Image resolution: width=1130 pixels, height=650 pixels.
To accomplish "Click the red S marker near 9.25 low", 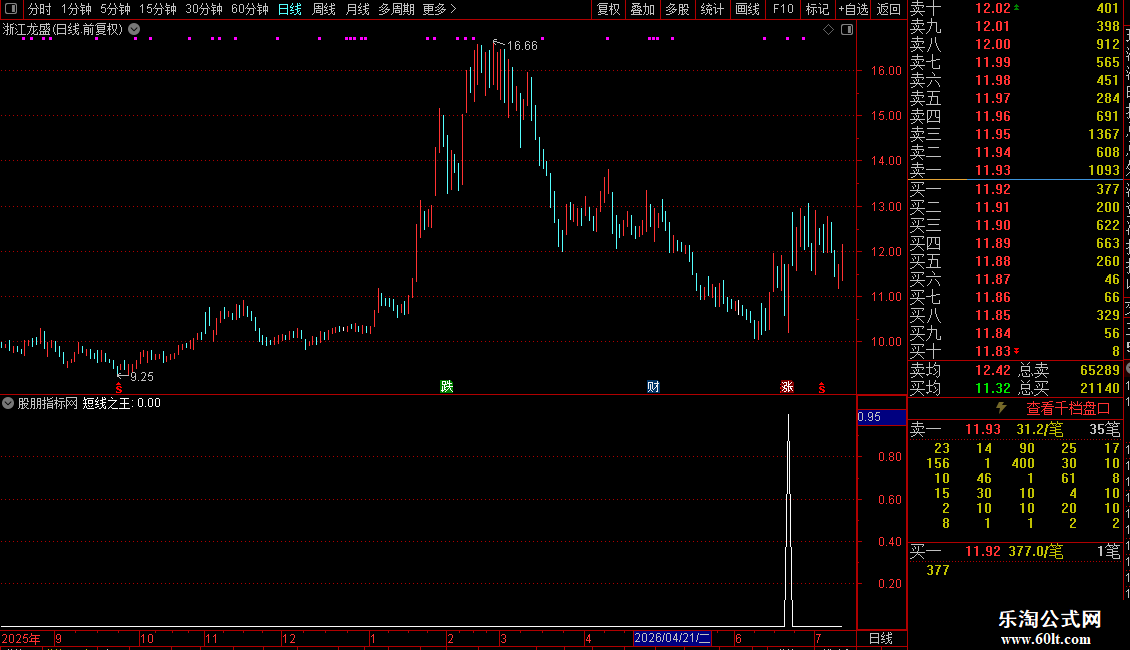I will [119, 388].
